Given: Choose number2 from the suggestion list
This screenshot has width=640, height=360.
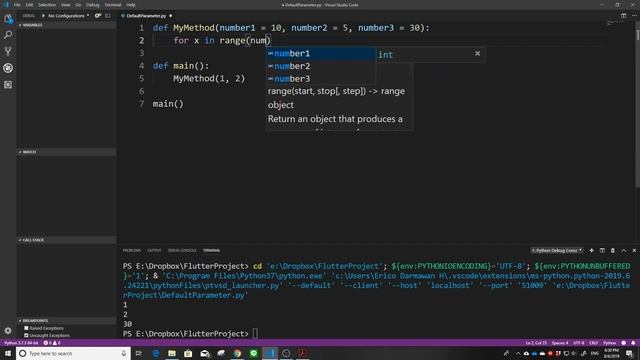Looking at the screenshot, I should tap(320, 66).
